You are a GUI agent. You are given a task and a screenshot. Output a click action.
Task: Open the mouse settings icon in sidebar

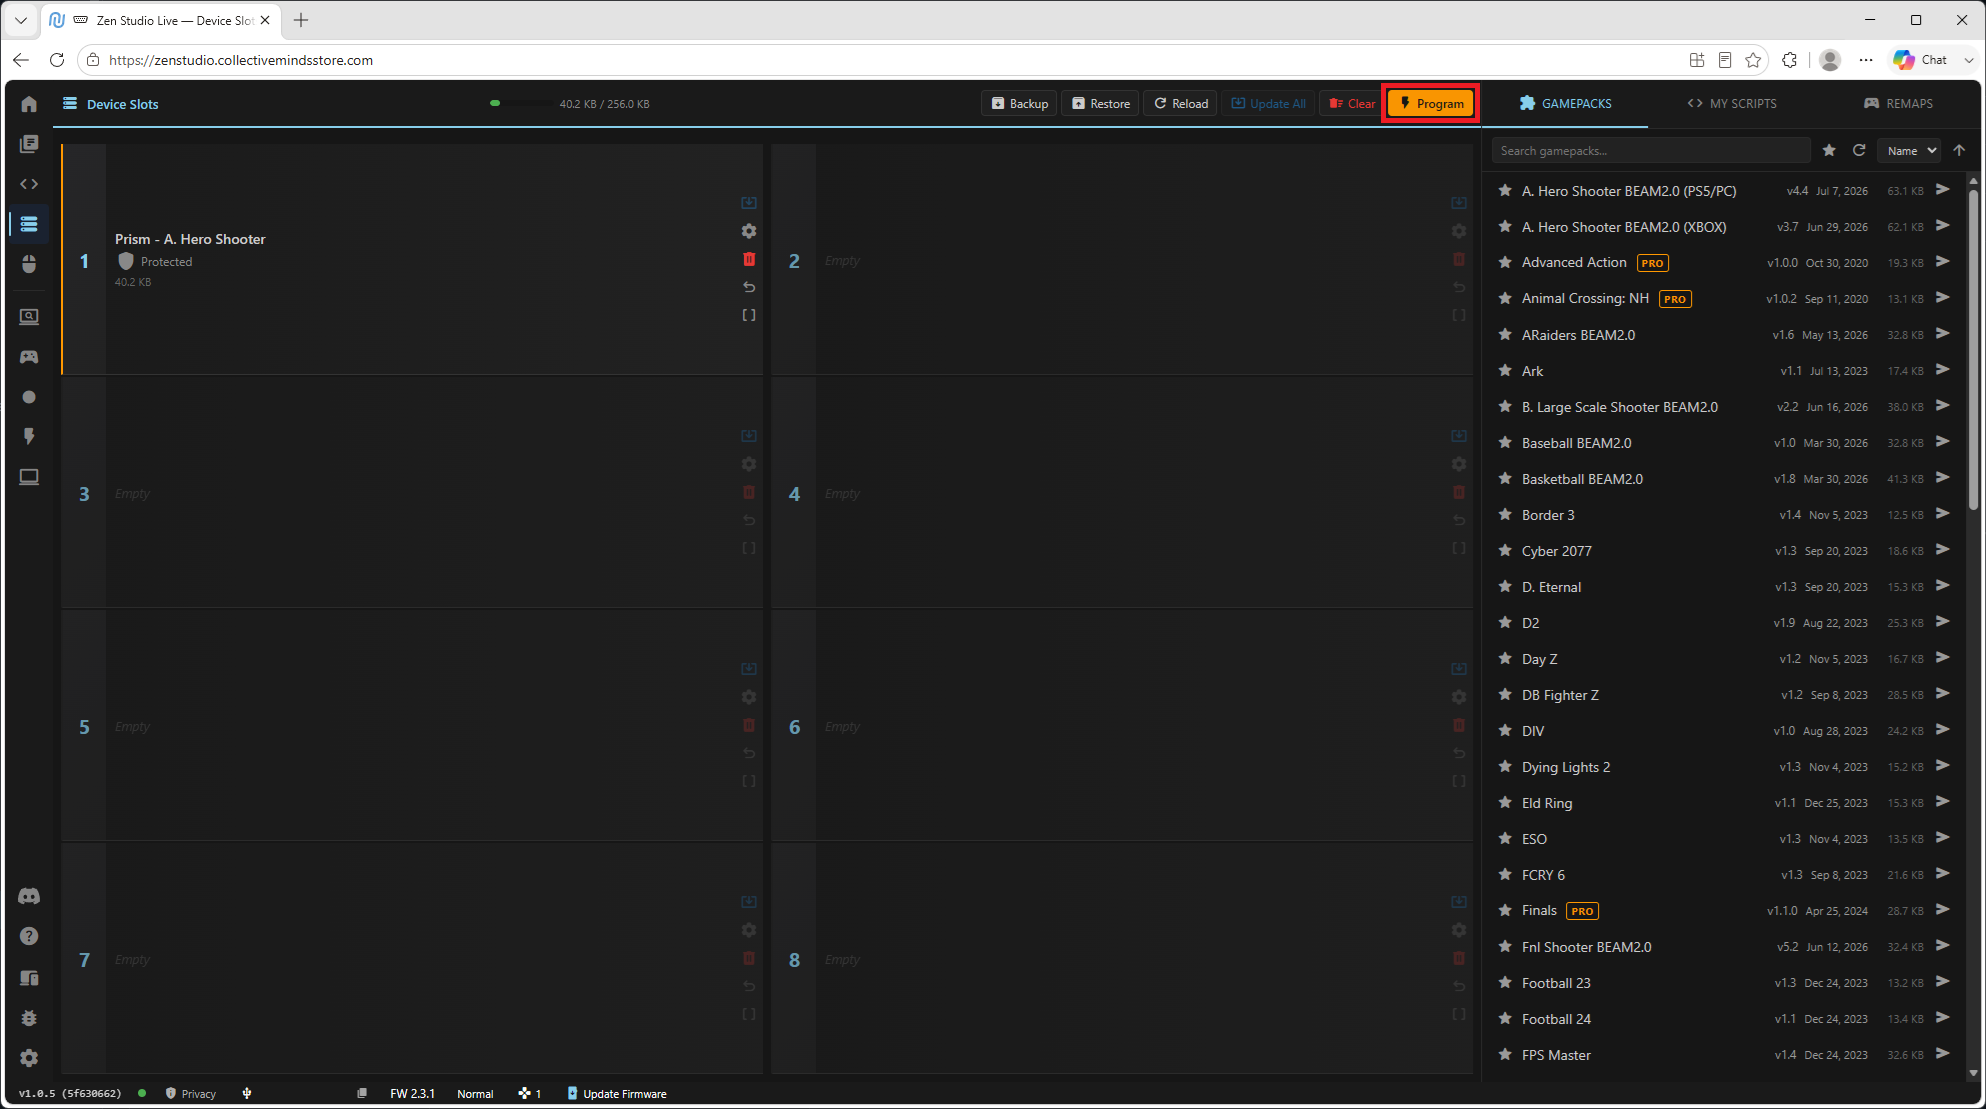[29, 264]
